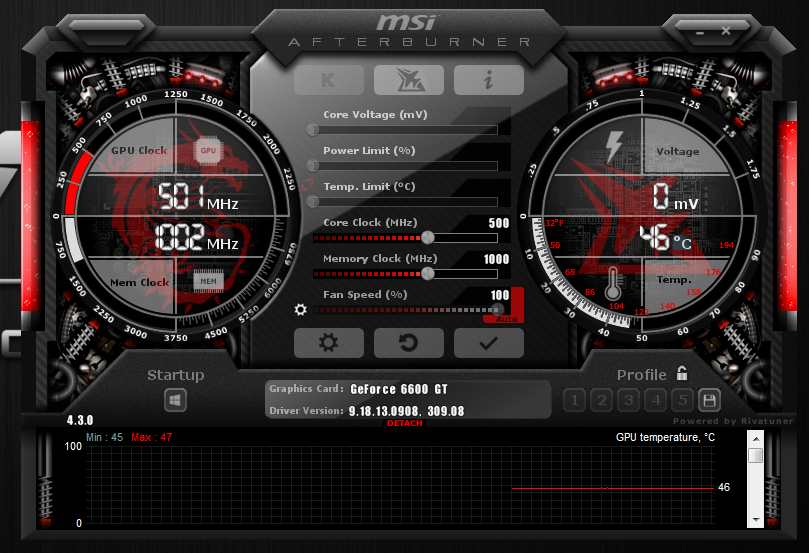Open Afterburner settings gear button

point(328,343)
